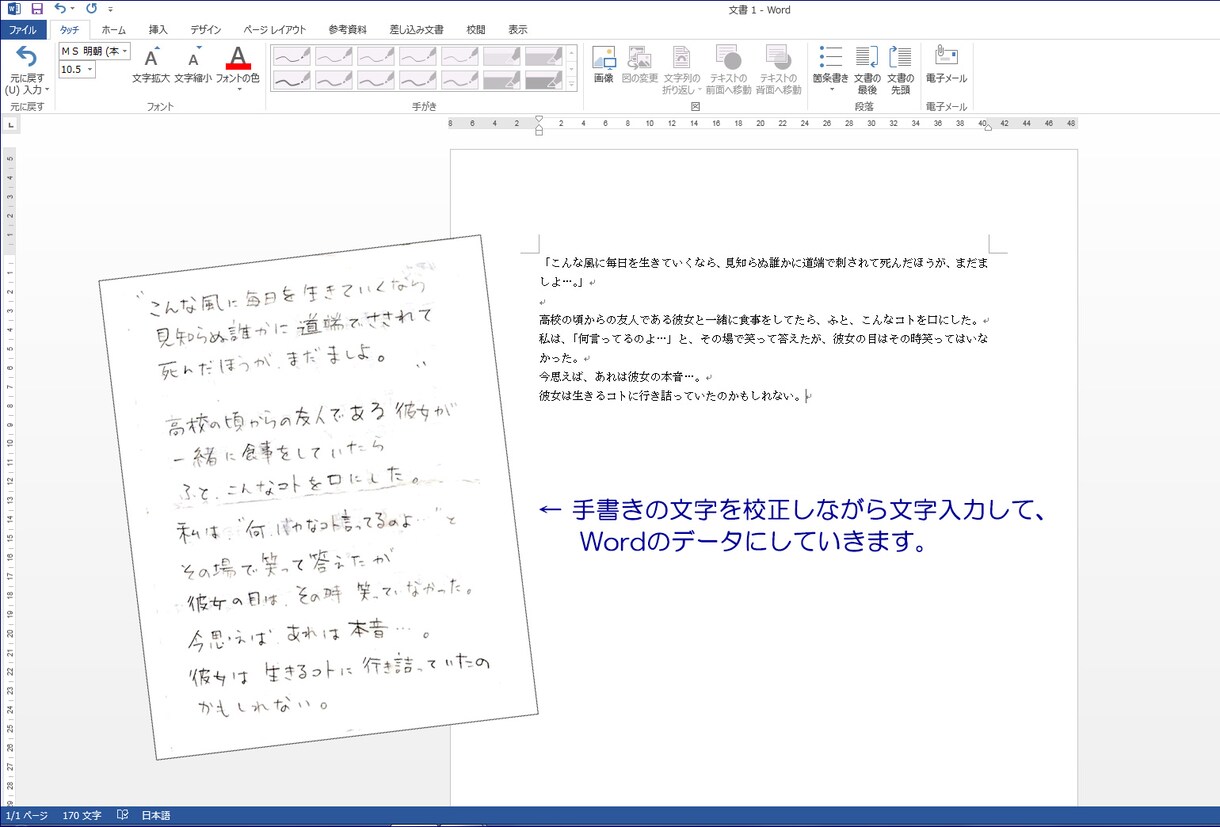Open the デザイン ribbon tab
Viewport: 1220px width, 827px height.
tap(206, 30)
